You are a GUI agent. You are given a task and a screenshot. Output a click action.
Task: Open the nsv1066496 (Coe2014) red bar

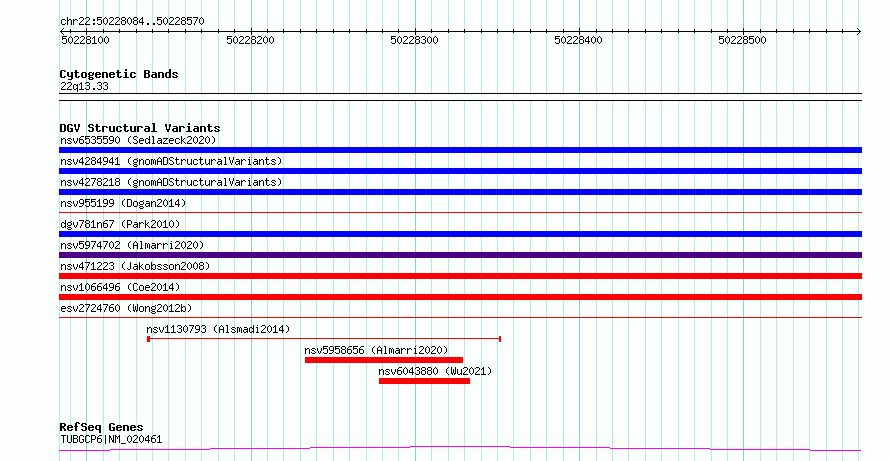460,297
